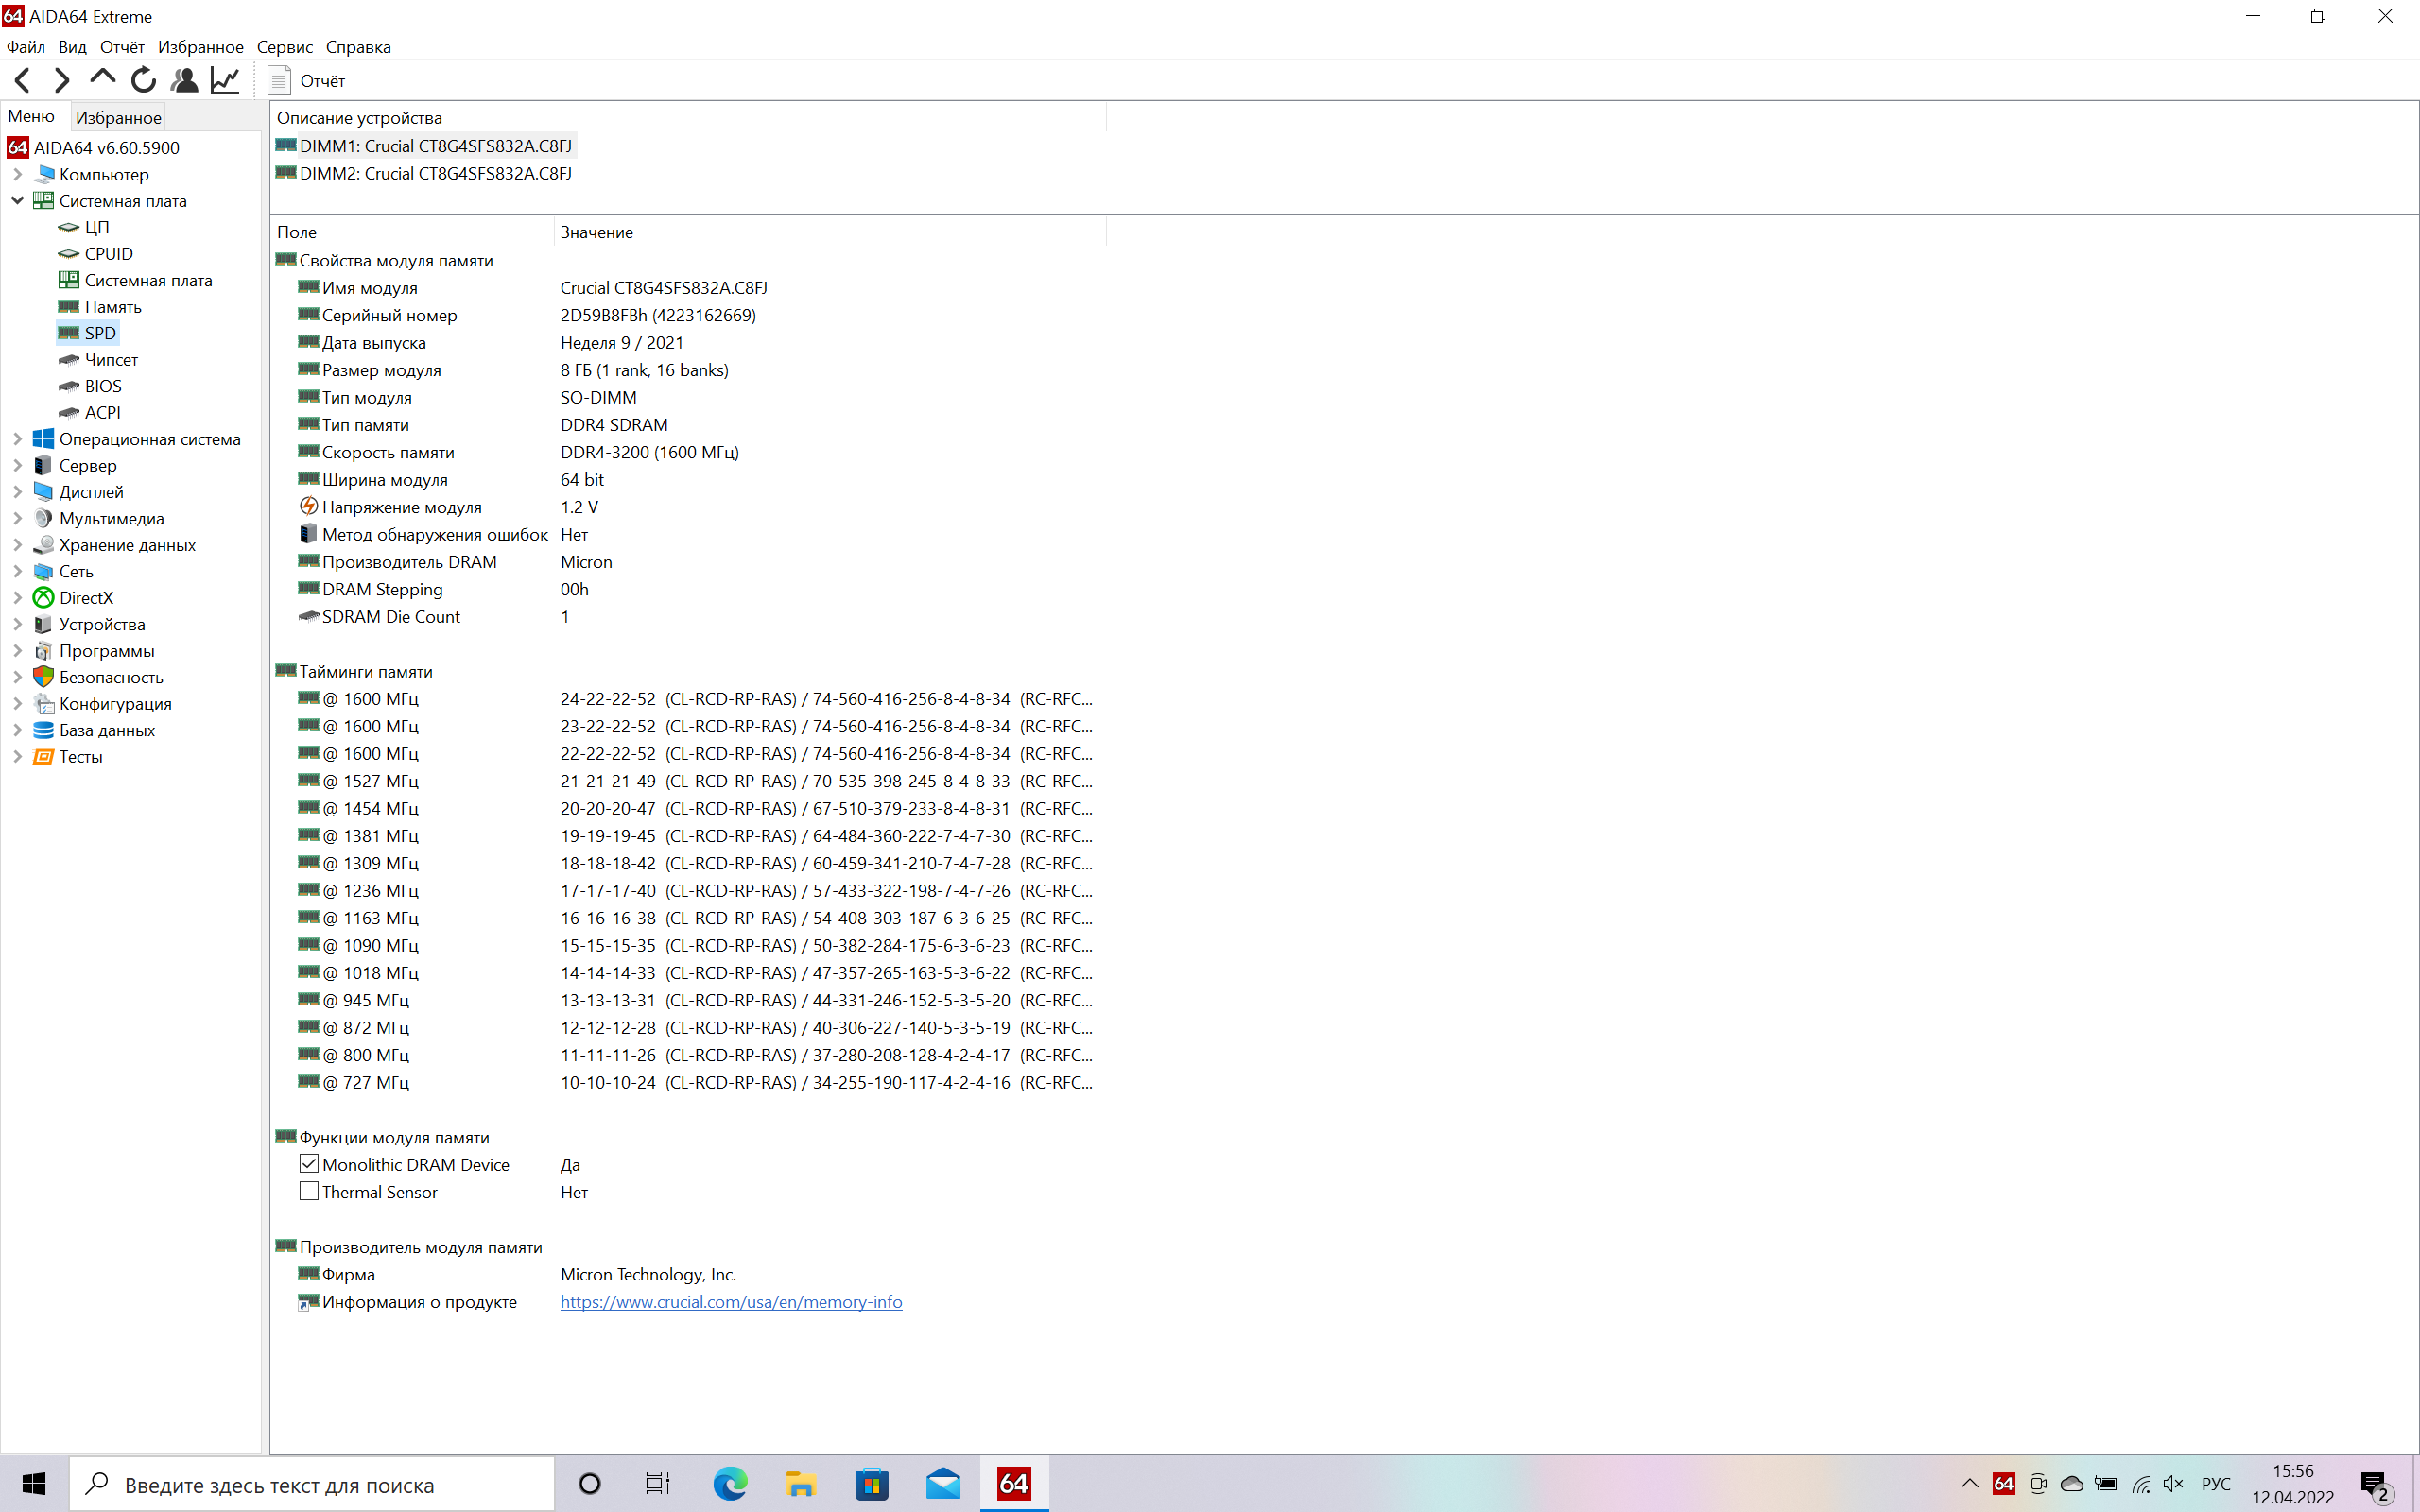The image size is (2420, 1512).
Task: Toggle the Thermal Sensor checkbox
Action: pos(309,1191)
